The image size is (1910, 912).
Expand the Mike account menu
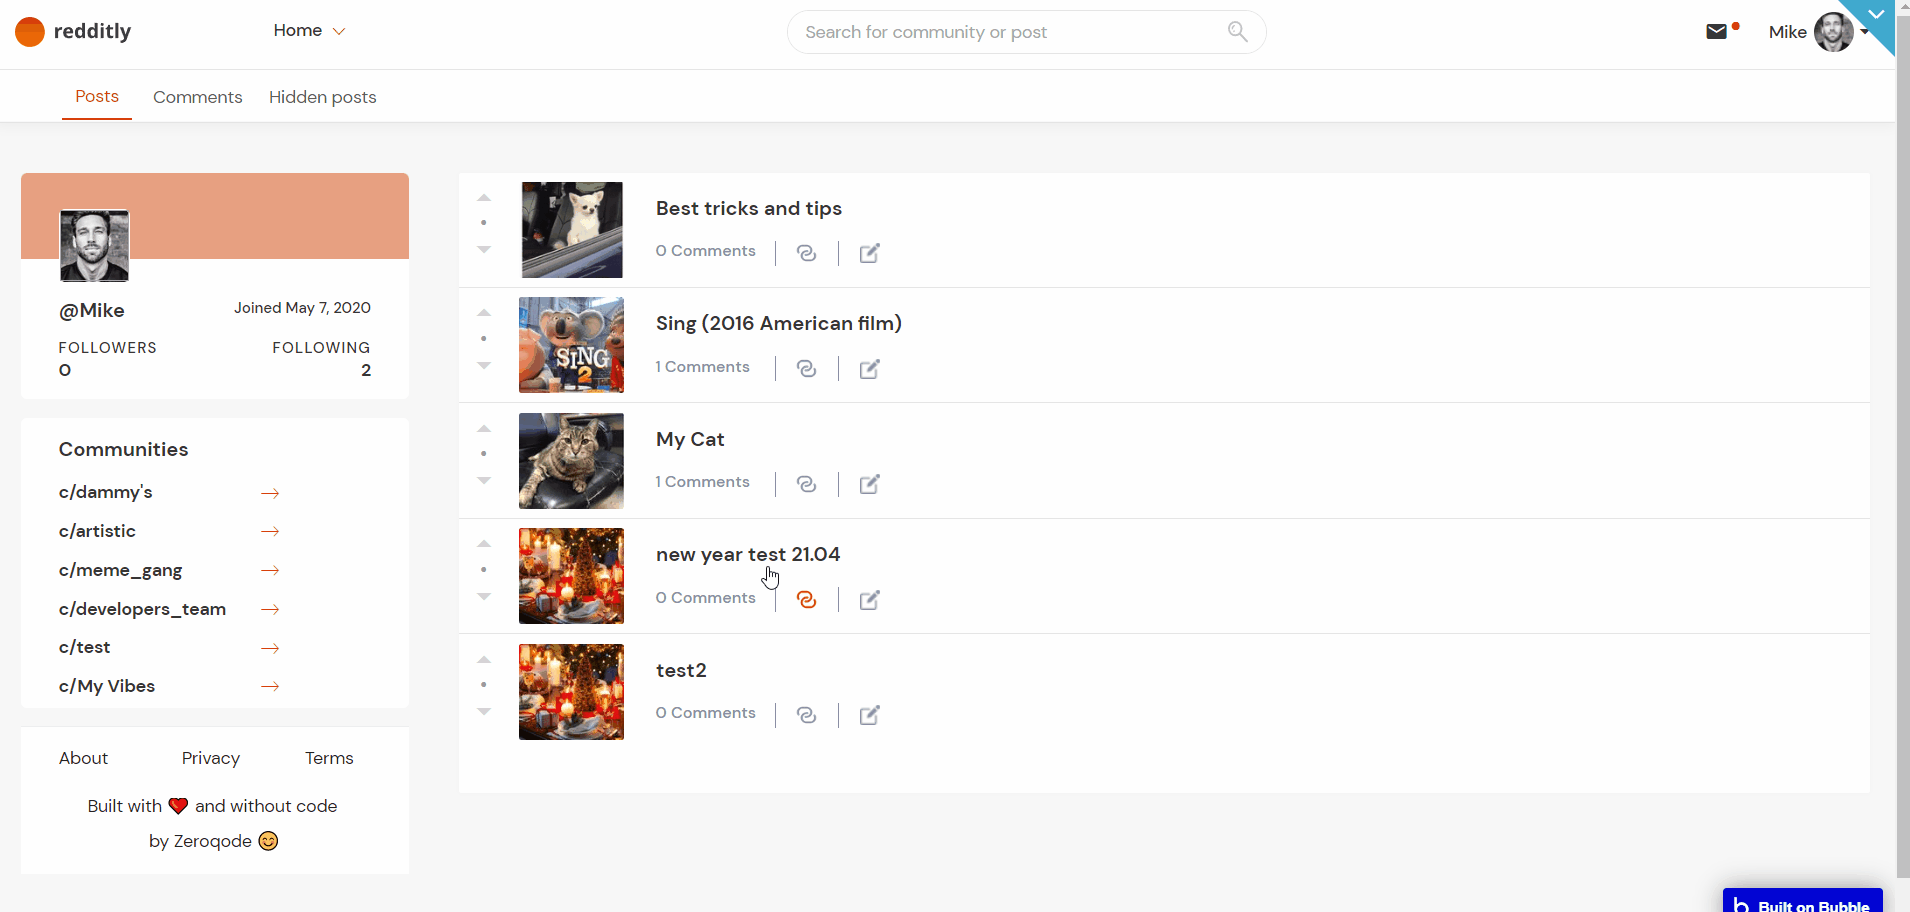(x=1864, y=32)
